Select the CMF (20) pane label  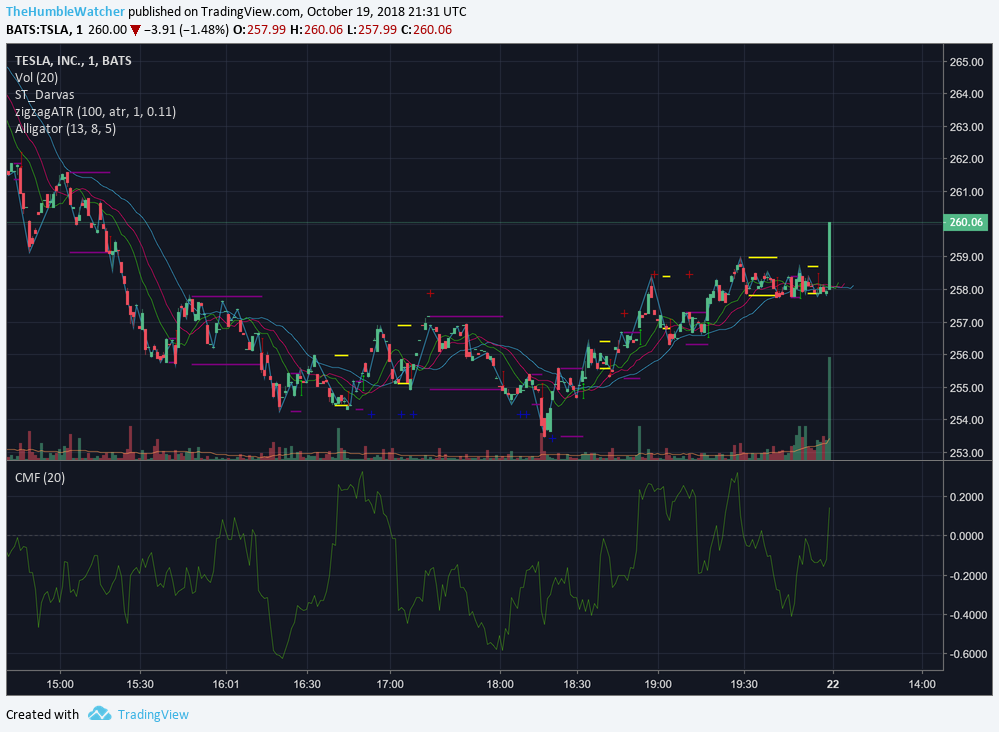click(x=40, y=477)
